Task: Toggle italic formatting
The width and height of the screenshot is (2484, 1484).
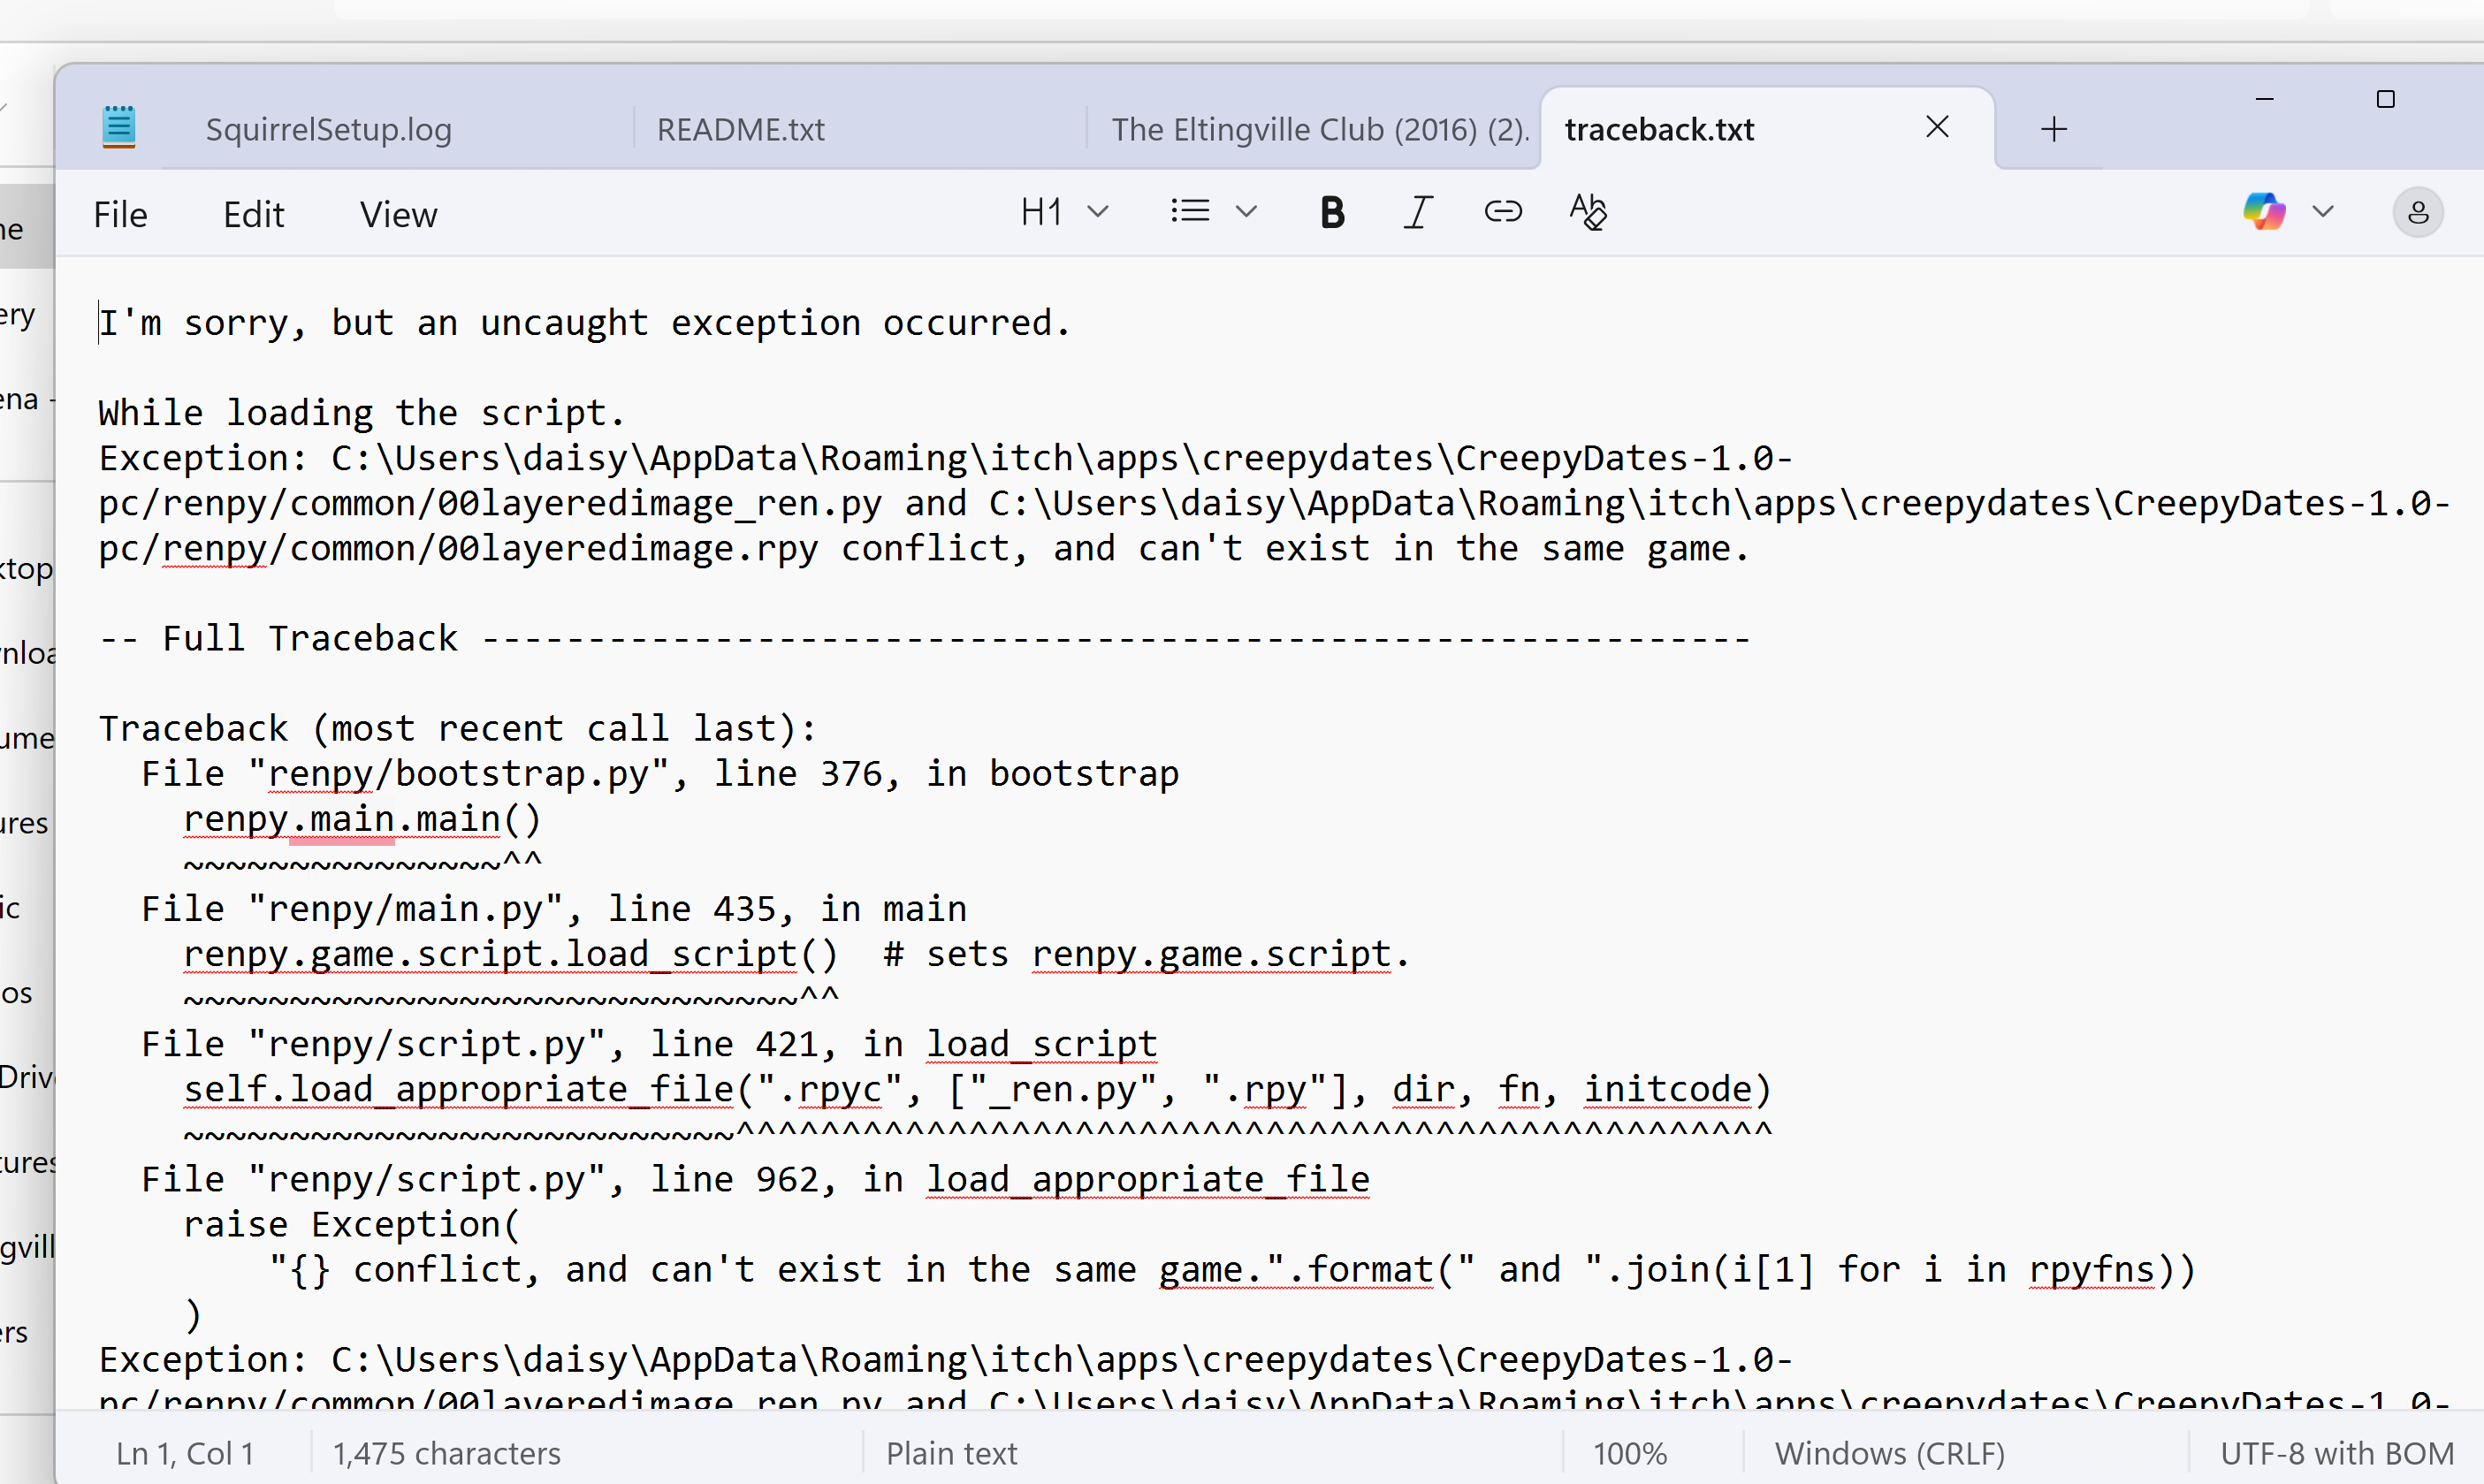Action: 1418,212
